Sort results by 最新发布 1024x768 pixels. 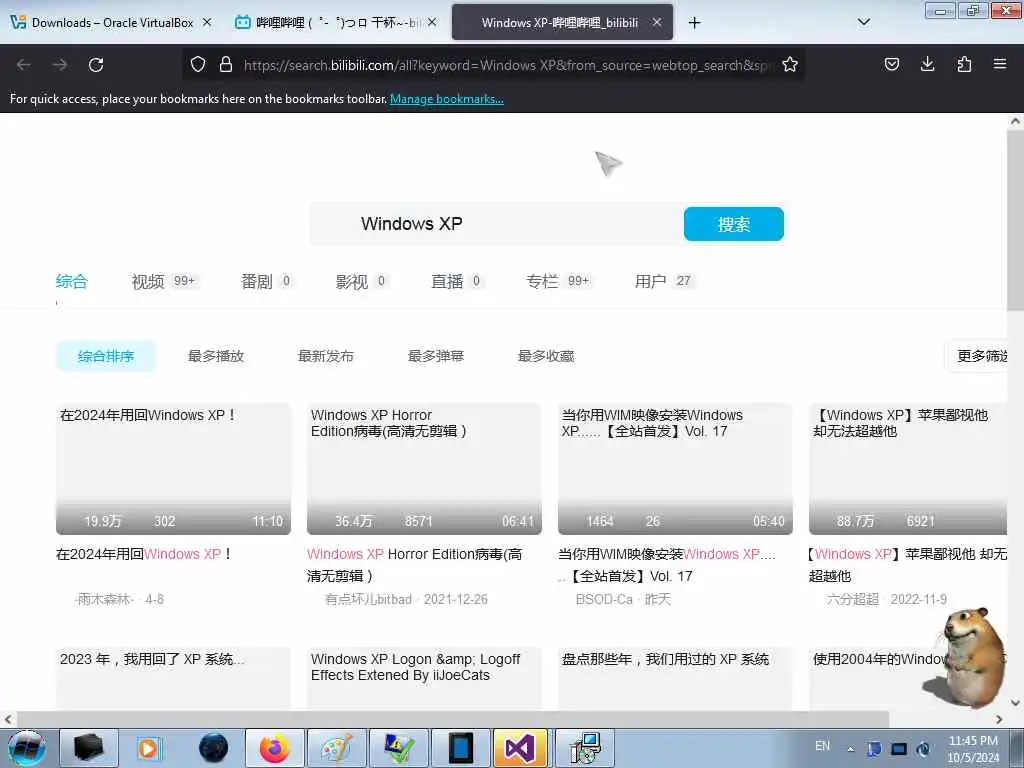coord(325,356)
